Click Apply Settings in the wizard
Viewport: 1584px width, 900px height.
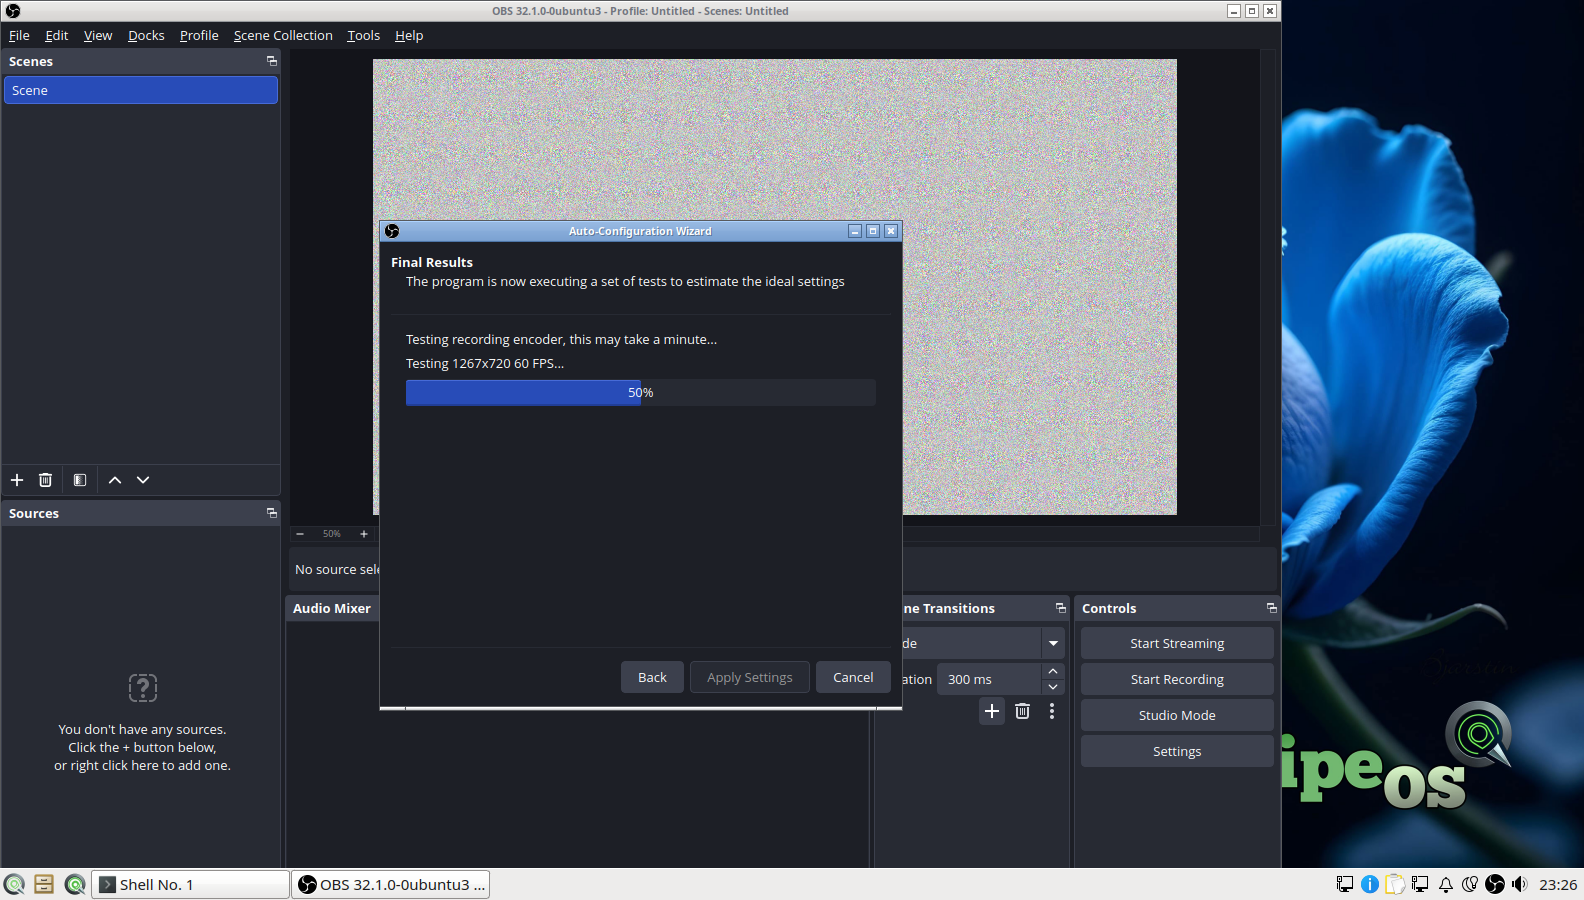pyautogui.click(x=750, y=677)
